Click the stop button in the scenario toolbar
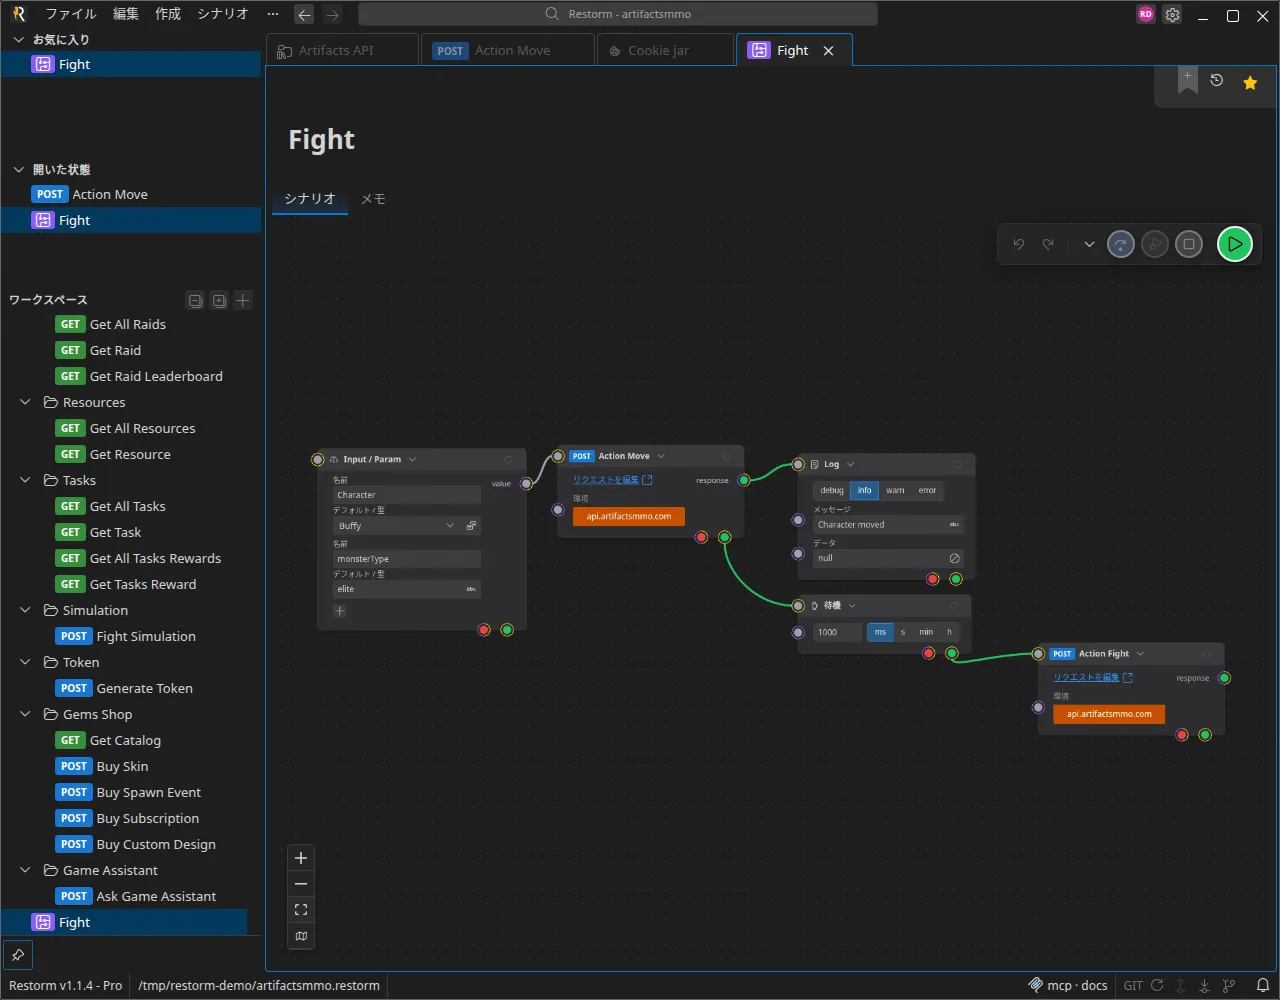 pos(1189,244)
